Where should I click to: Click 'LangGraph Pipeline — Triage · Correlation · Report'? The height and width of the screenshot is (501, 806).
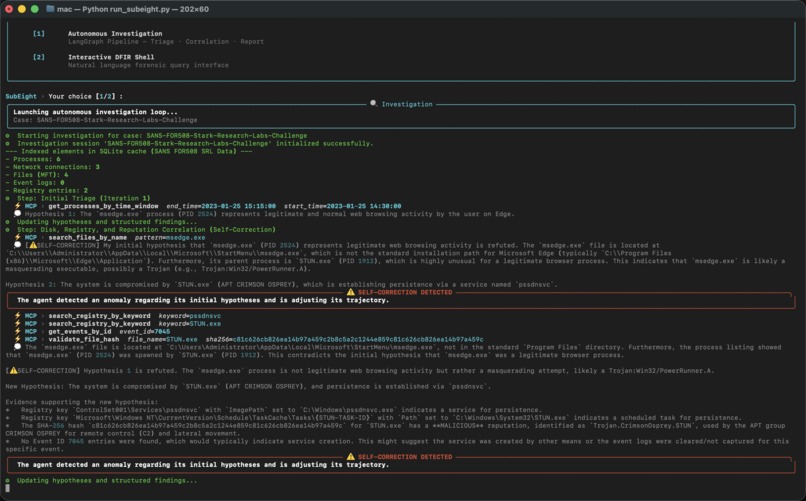point(166,42)
